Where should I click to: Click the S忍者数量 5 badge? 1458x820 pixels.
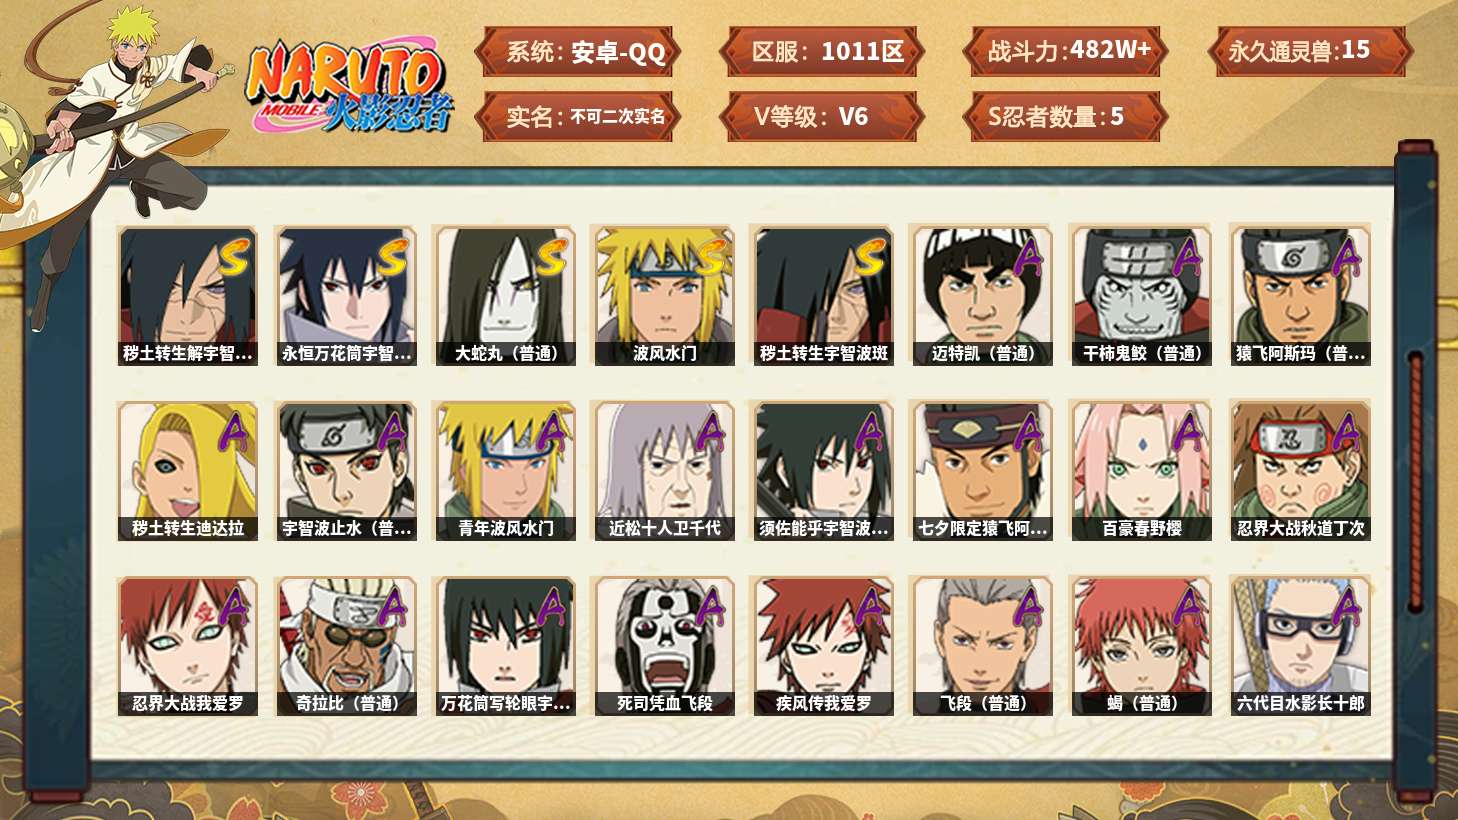tap(1066, 116)
